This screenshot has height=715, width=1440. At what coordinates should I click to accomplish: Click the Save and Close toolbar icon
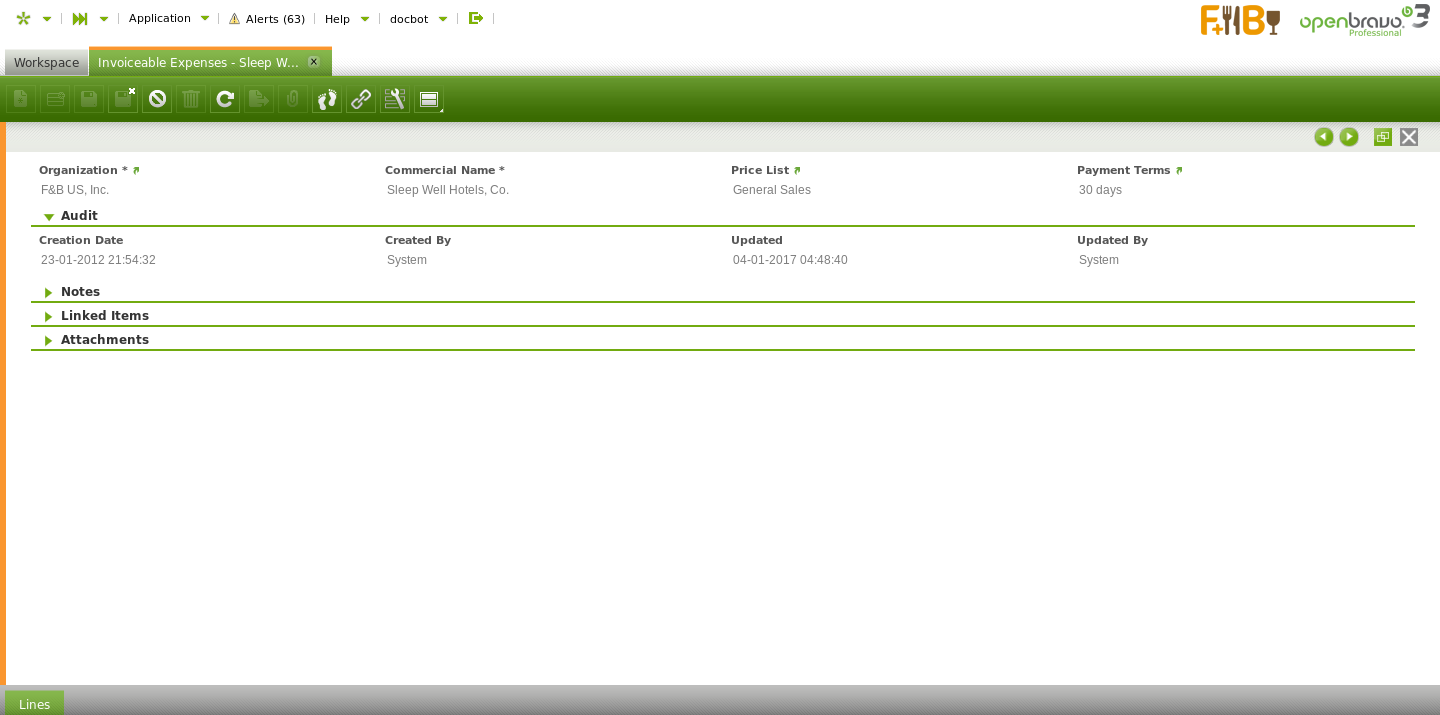point(123,99)
